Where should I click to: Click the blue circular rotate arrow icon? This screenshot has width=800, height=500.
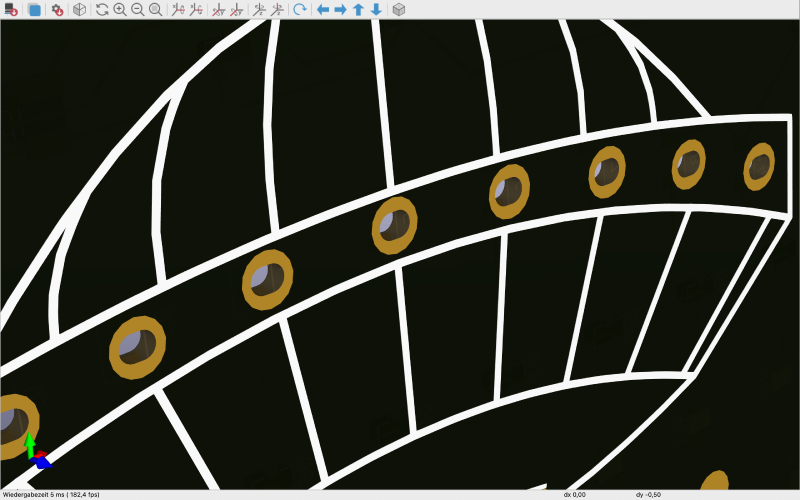point(300,9)
